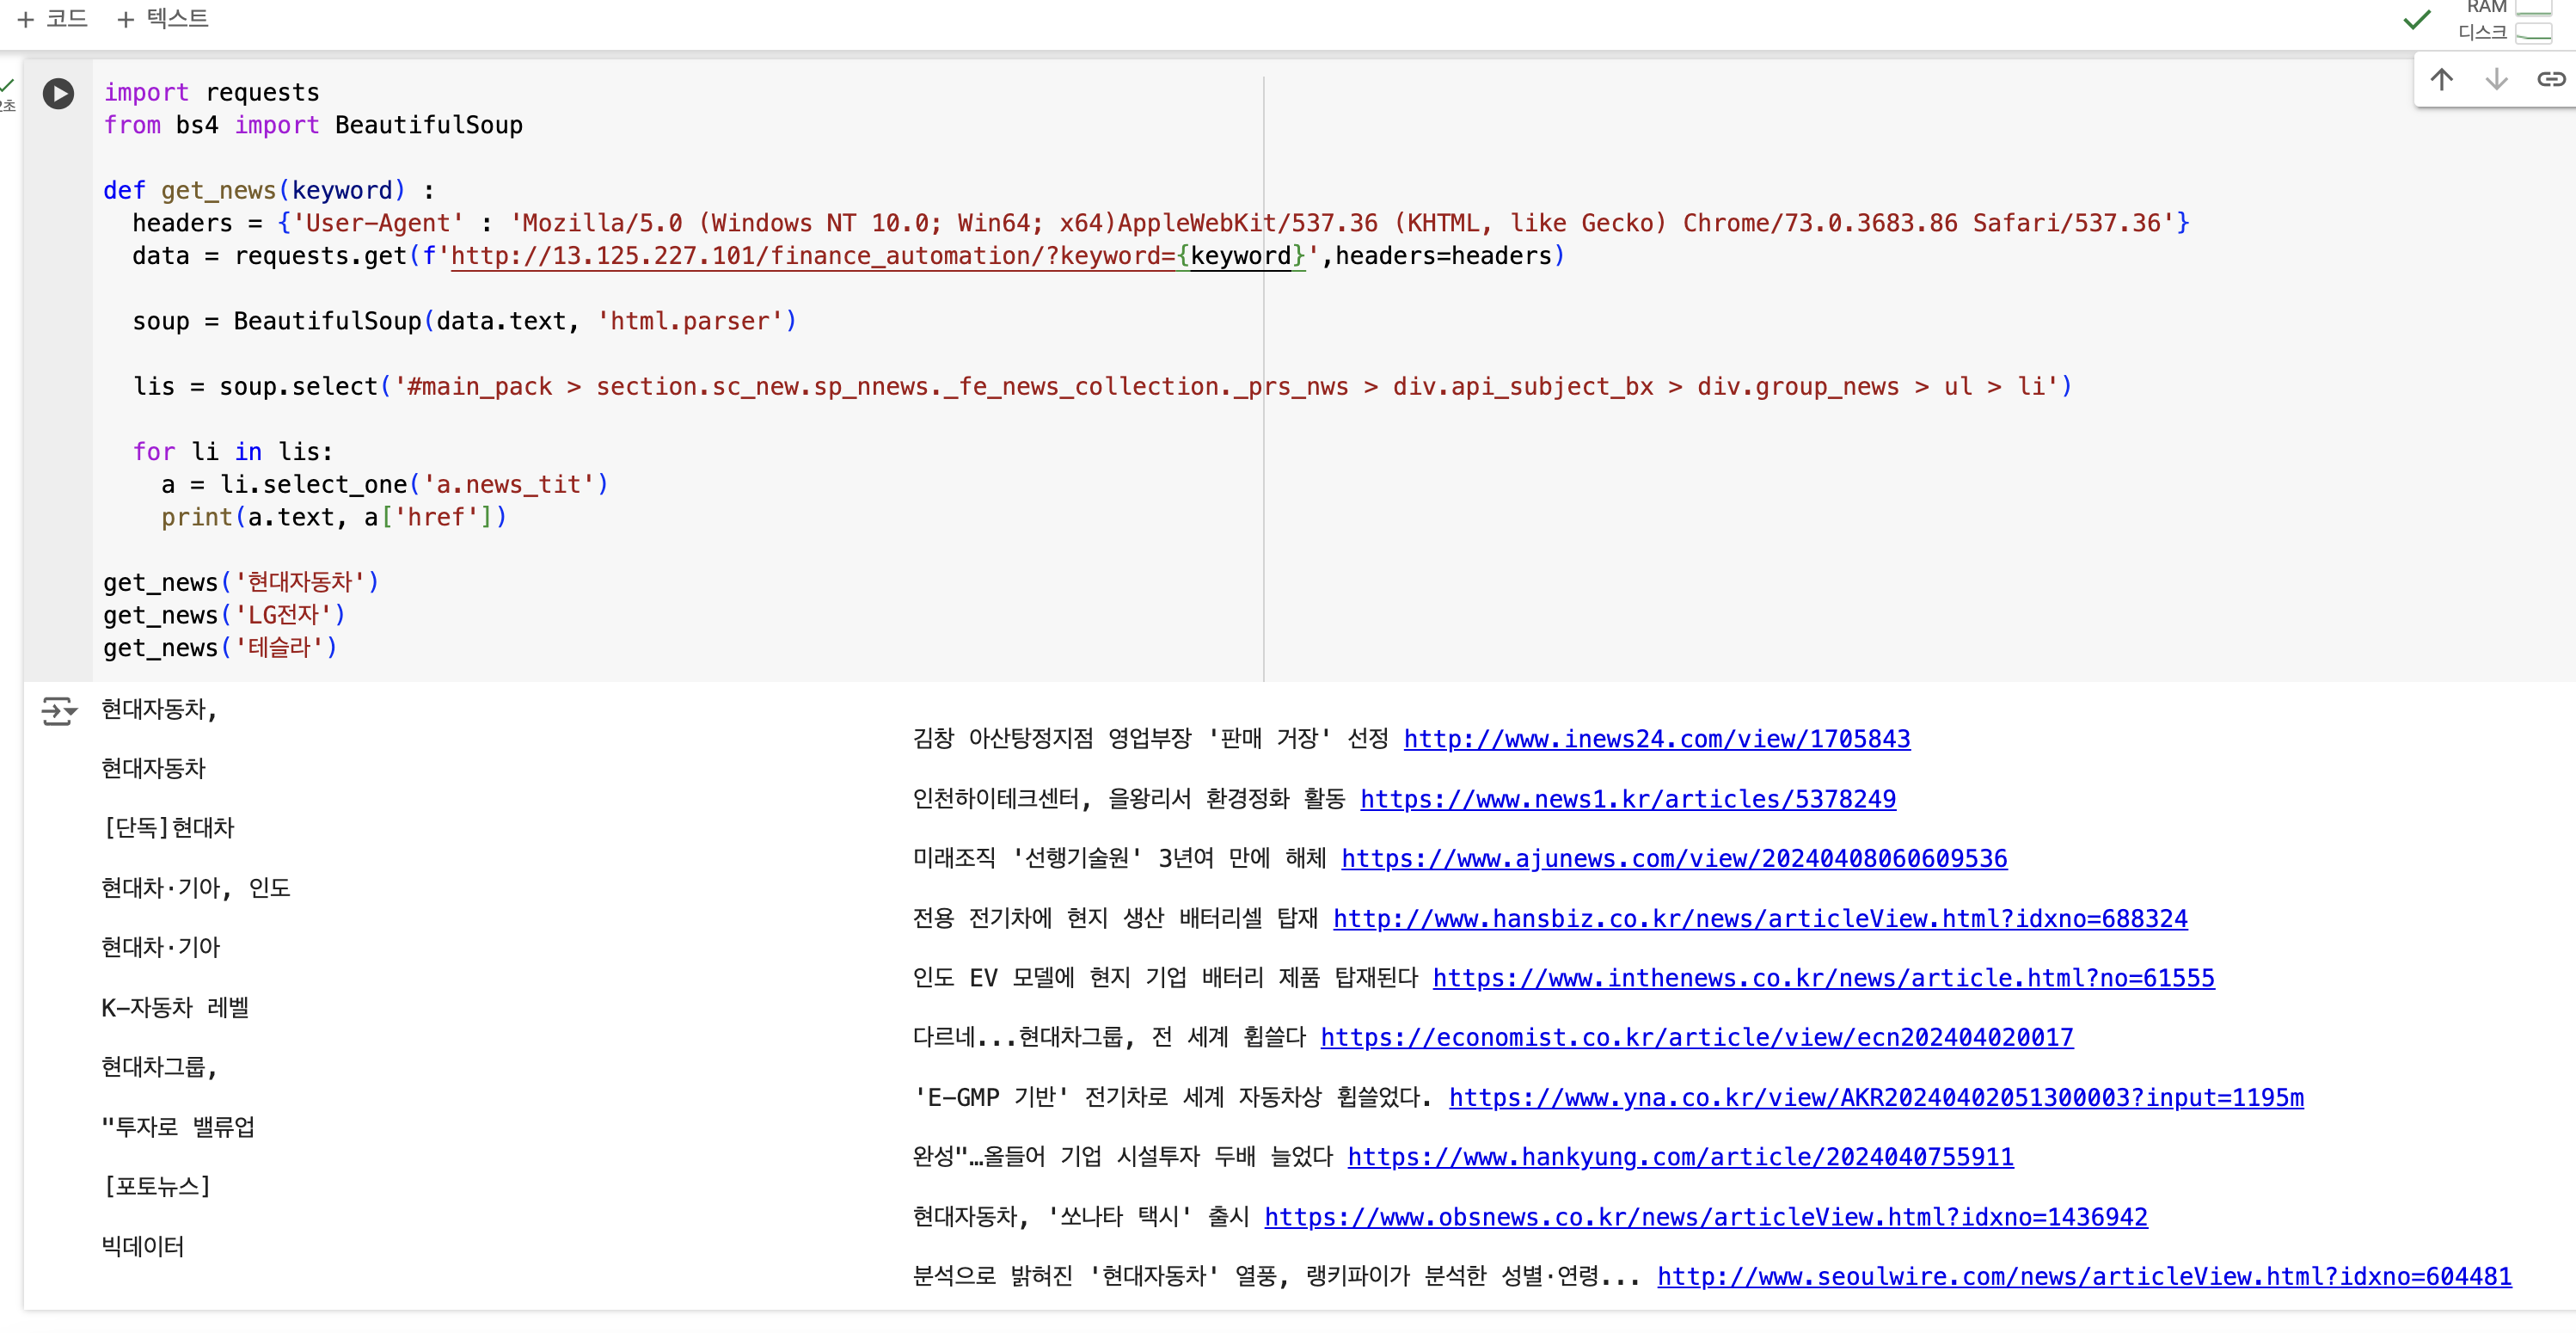Click the line get_news('테슬라')

click(x=220, y=648)
